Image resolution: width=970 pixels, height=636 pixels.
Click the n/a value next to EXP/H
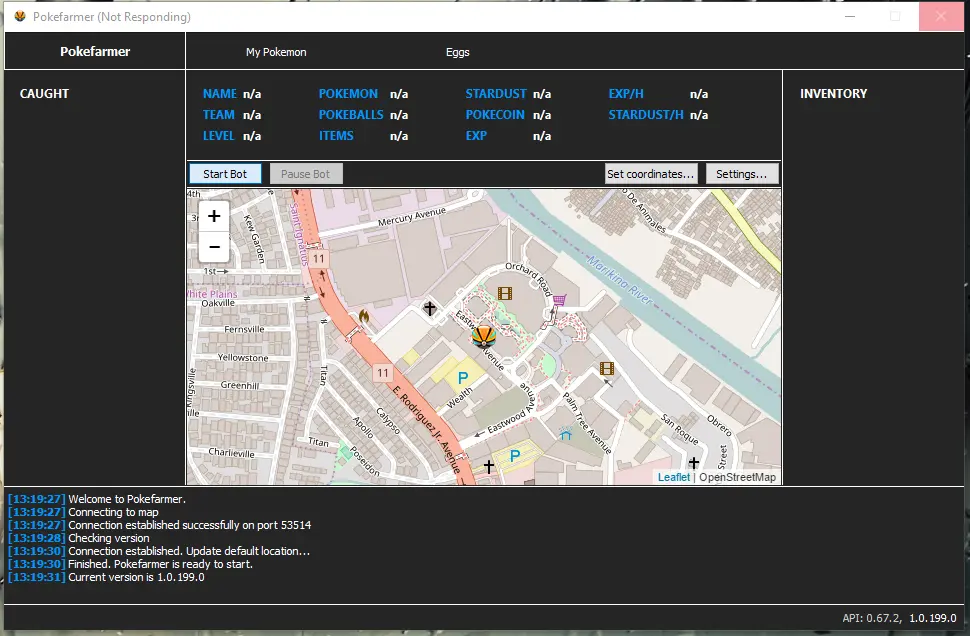699,93
